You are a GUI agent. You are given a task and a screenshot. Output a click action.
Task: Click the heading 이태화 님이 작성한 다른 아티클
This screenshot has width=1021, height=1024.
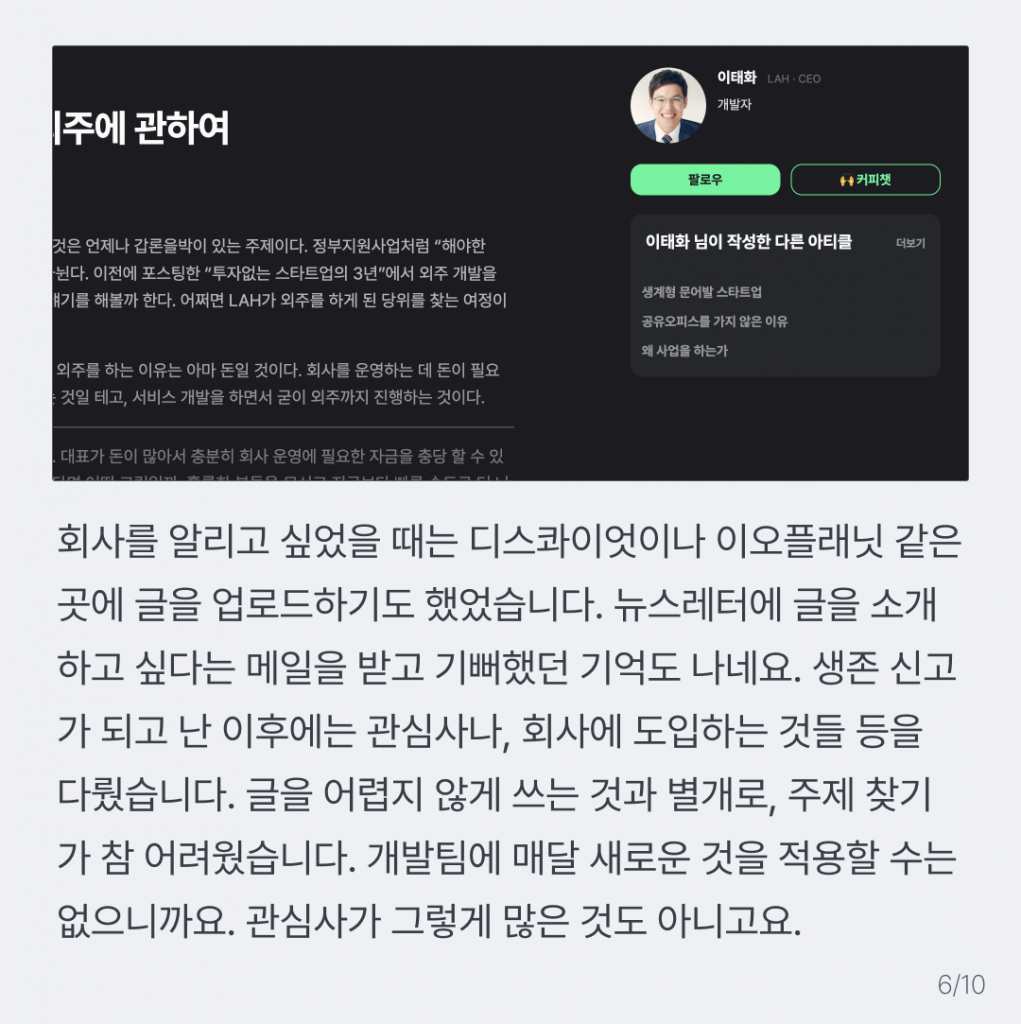(x=749, y=242)
